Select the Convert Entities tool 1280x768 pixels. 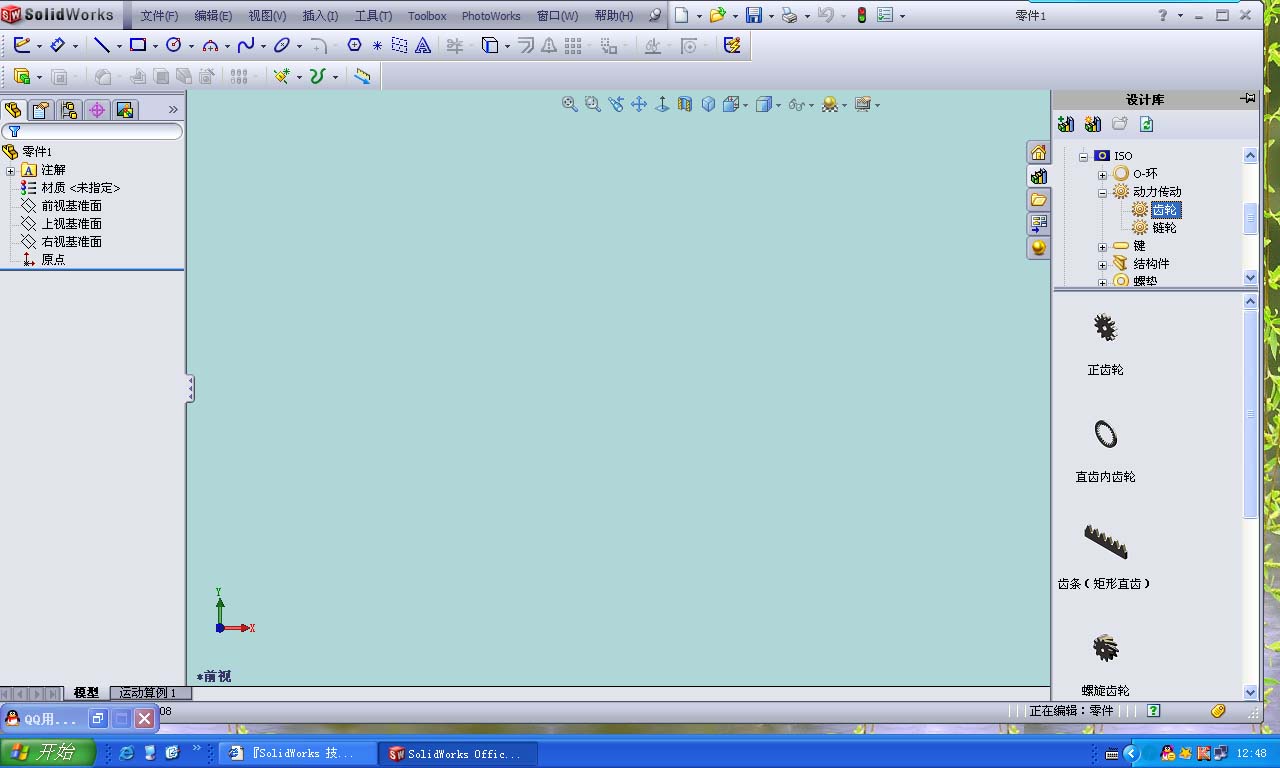489,45
